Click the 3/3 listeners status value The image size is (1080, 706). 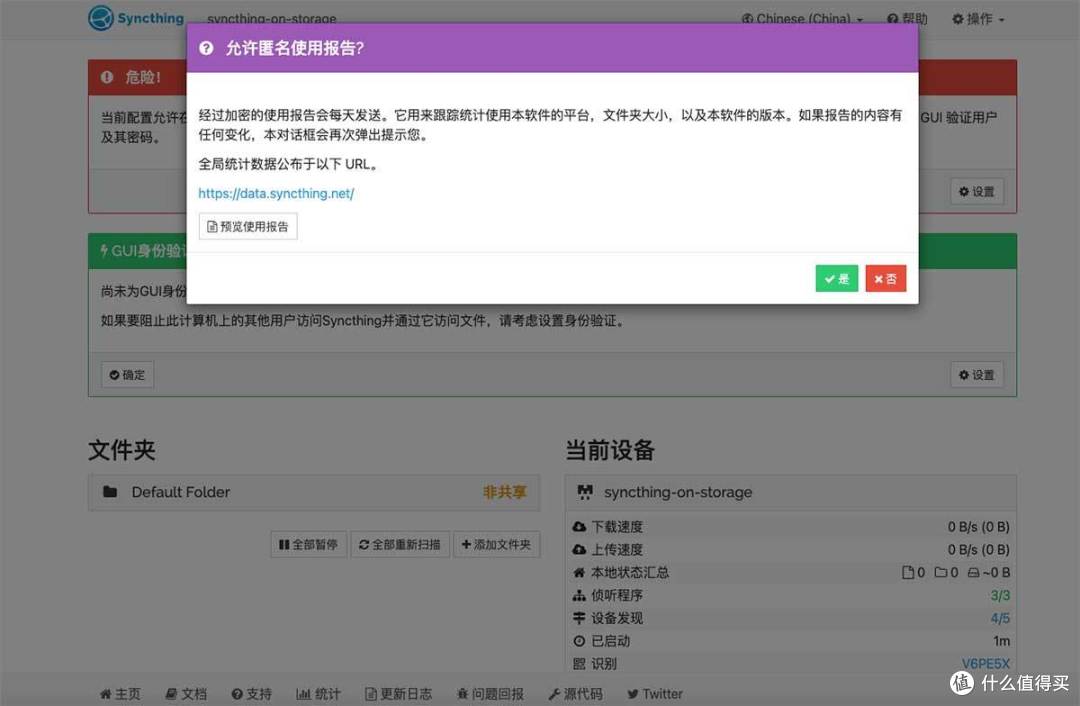pyautogui.click(x=1001, y=595)
